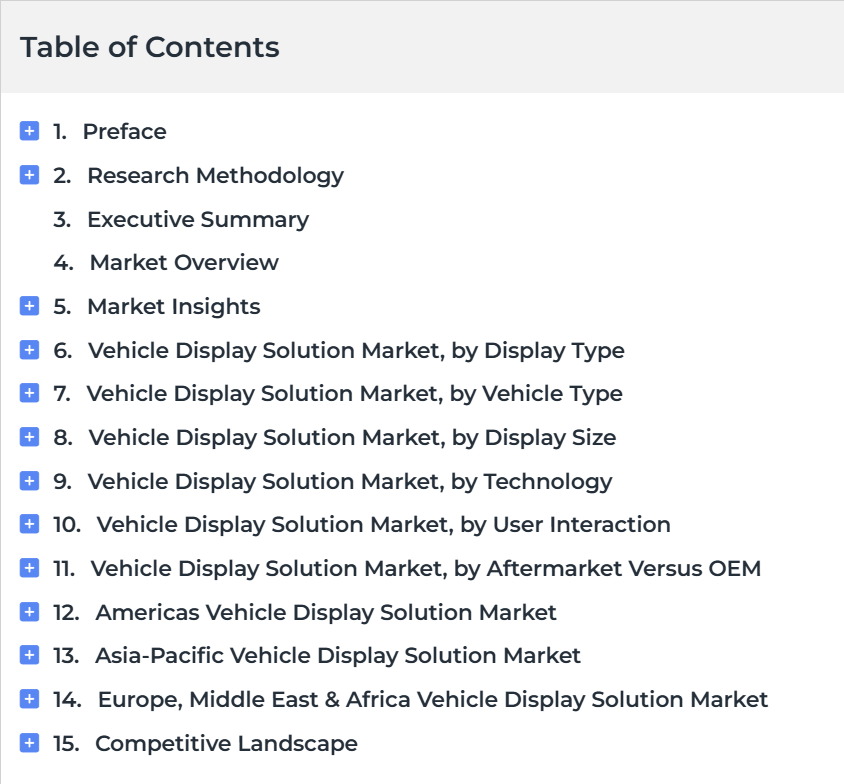The width and height of the screenshot is (844, 784).
Task: Click the Table of Contents heading
Action: pos(150,47)
